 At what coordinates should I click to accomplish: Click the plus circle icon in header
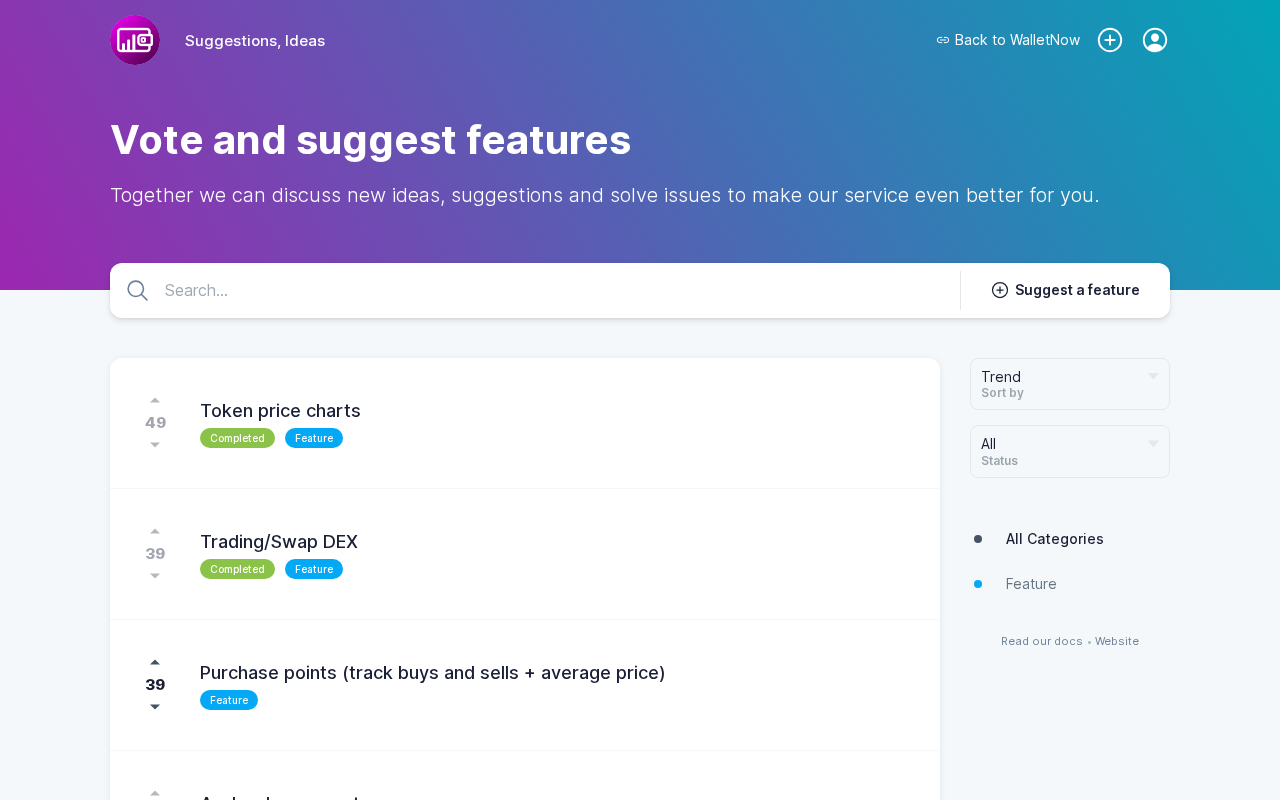[x=1110, y=40]
